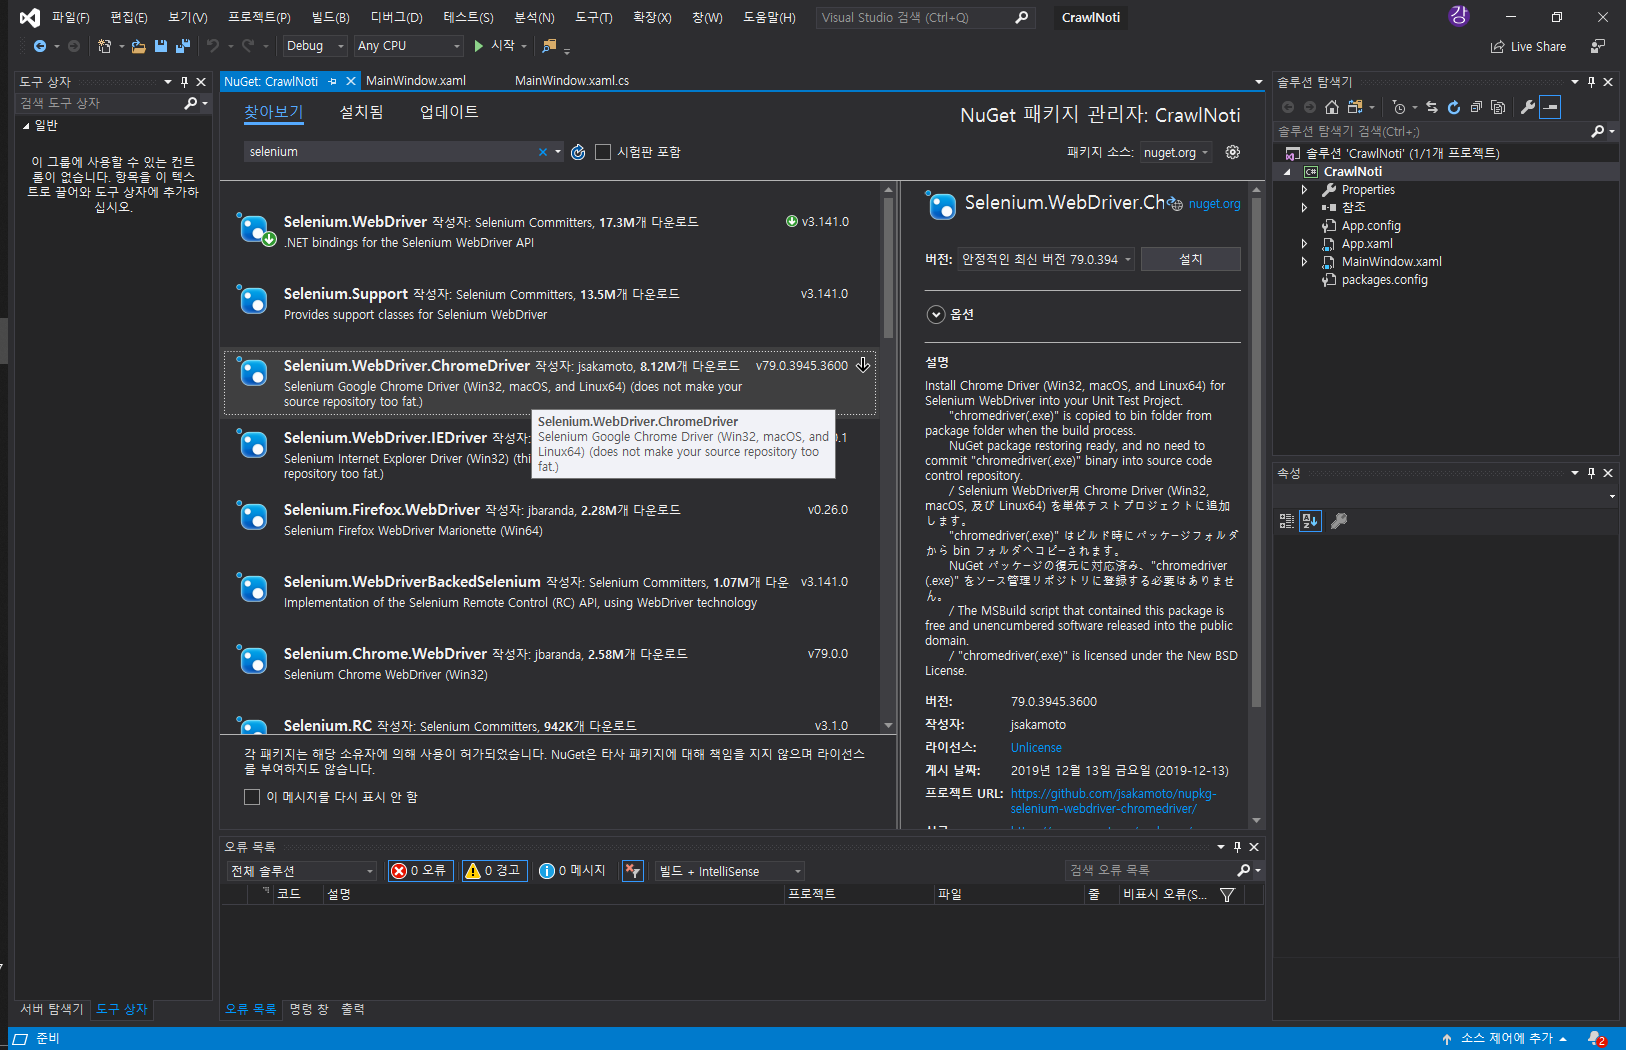Click the Solution Explorer search field

(1433, 131)
